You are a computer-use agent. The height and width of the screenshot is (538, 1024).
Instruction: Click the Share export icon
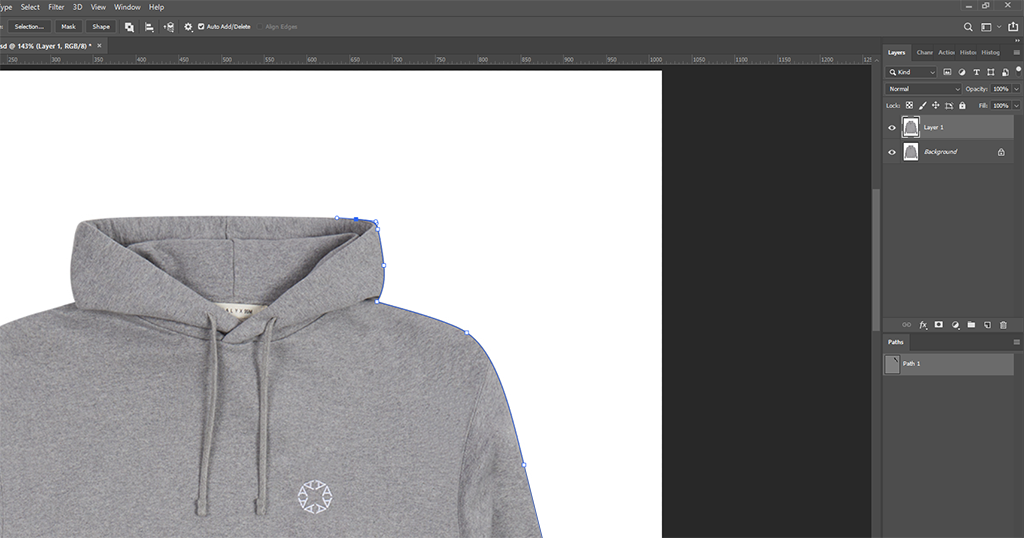(x=1013, y=27)
